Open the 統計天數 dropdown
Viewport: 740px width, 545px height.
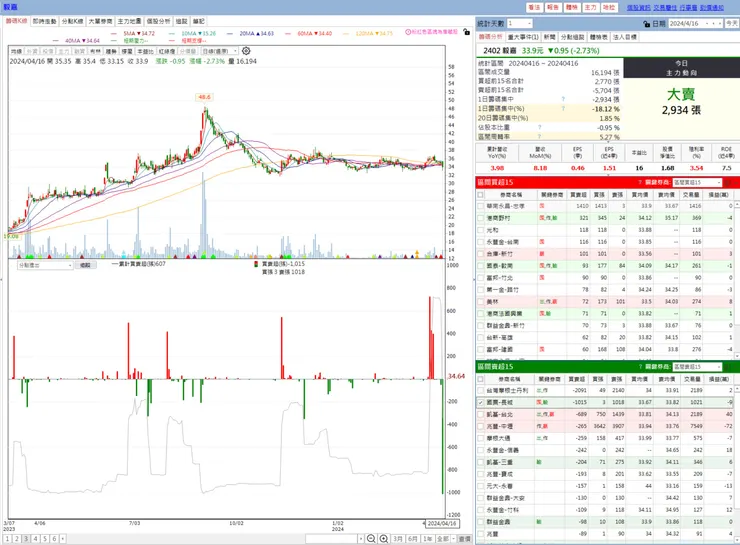[x=529, y=24]
